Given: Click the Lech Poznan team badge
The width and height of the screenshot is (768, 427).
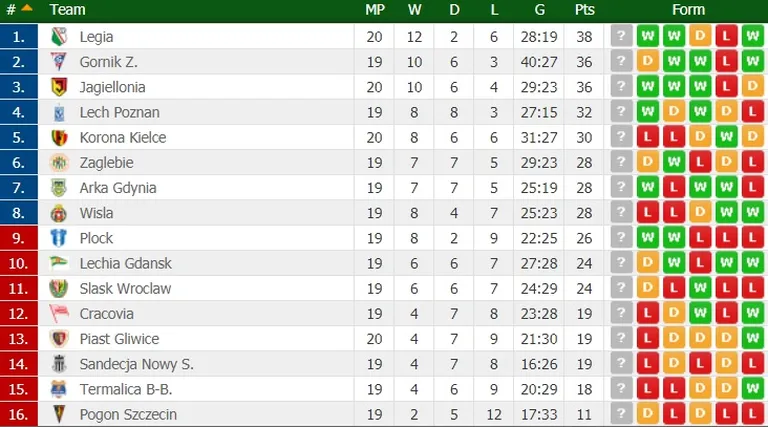Looking at the screenshot, I should pyautogui.click(x=59, y=113).
